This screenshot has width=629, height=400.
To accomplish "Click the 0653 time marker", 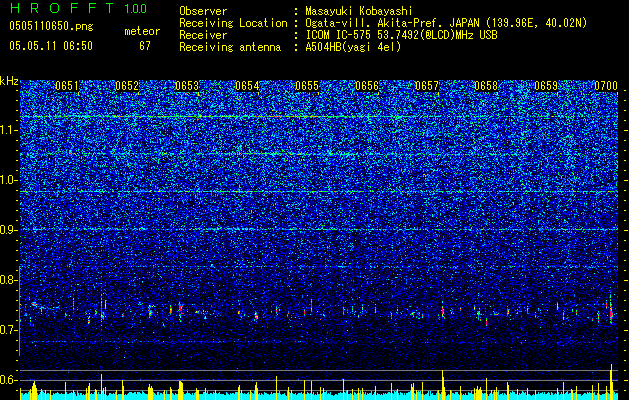I will [x=187, y=86].
